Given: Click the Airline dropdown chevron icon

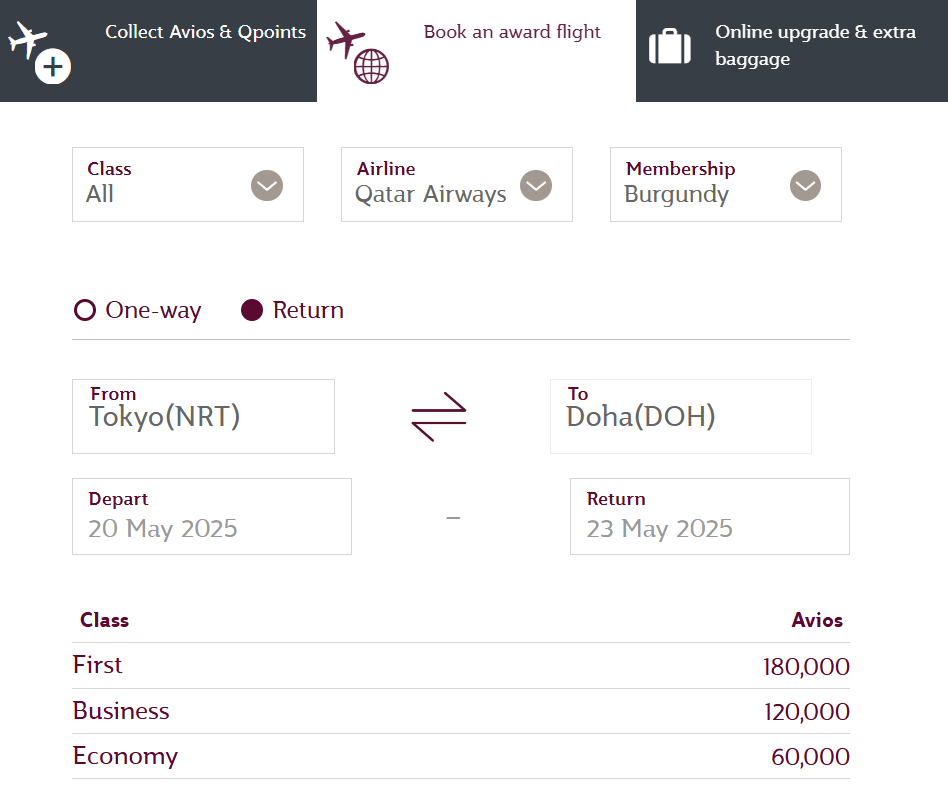Looking at the screenshot, I should (x=536, y=186).
